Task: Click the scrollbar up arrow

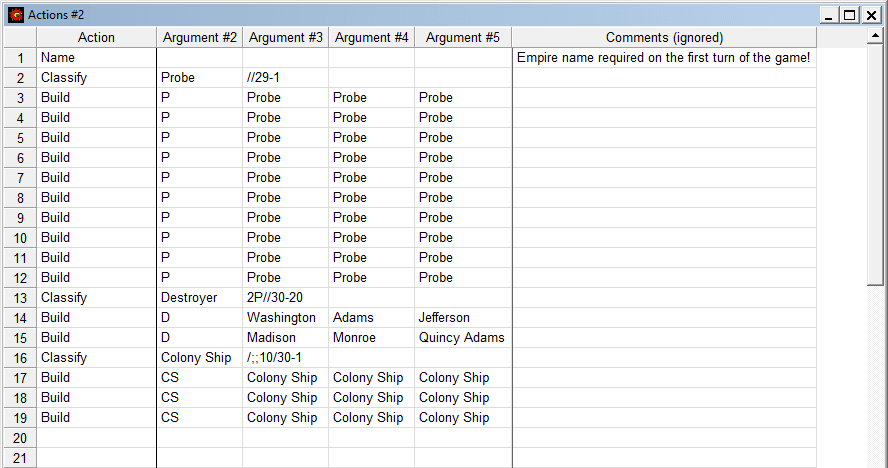Action: [x=875, y=37]
